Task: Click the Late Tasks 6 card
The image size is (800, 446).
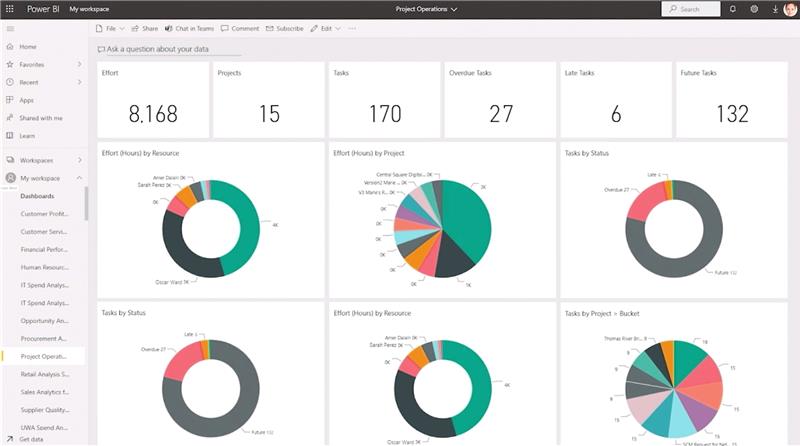Action: point(616,100)
